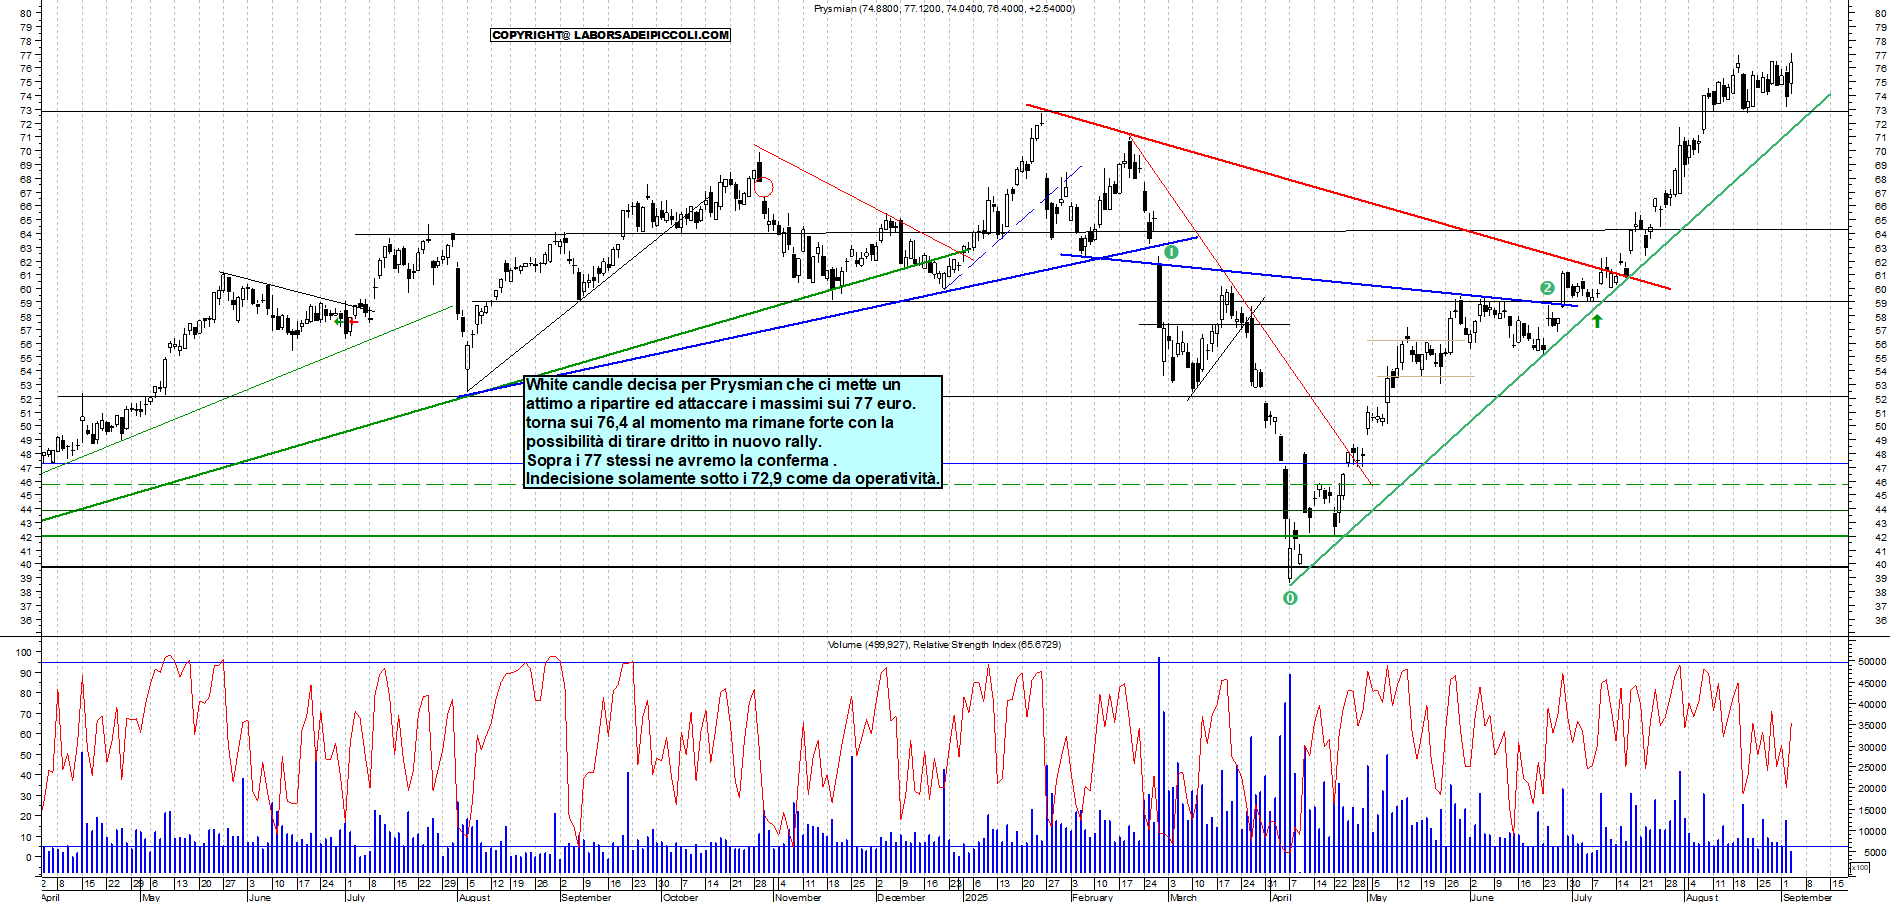Click the green circle marker labeled 2

1547,288
